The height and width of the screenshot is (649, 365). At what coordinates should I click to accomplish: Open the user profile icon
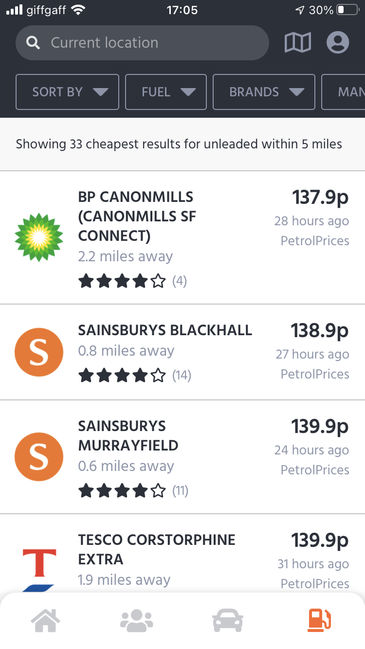click(x=338, y=43)
